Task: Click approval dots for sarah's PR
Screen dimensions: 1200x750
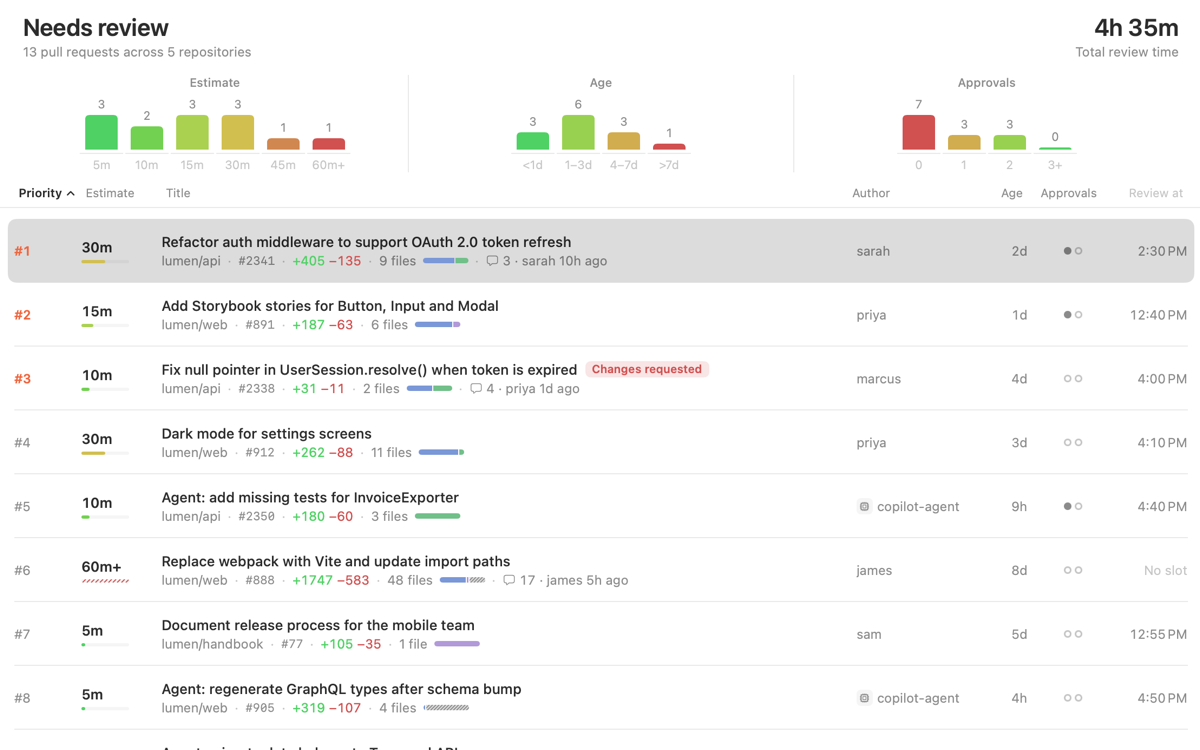Action: (x=1073, y=251)
